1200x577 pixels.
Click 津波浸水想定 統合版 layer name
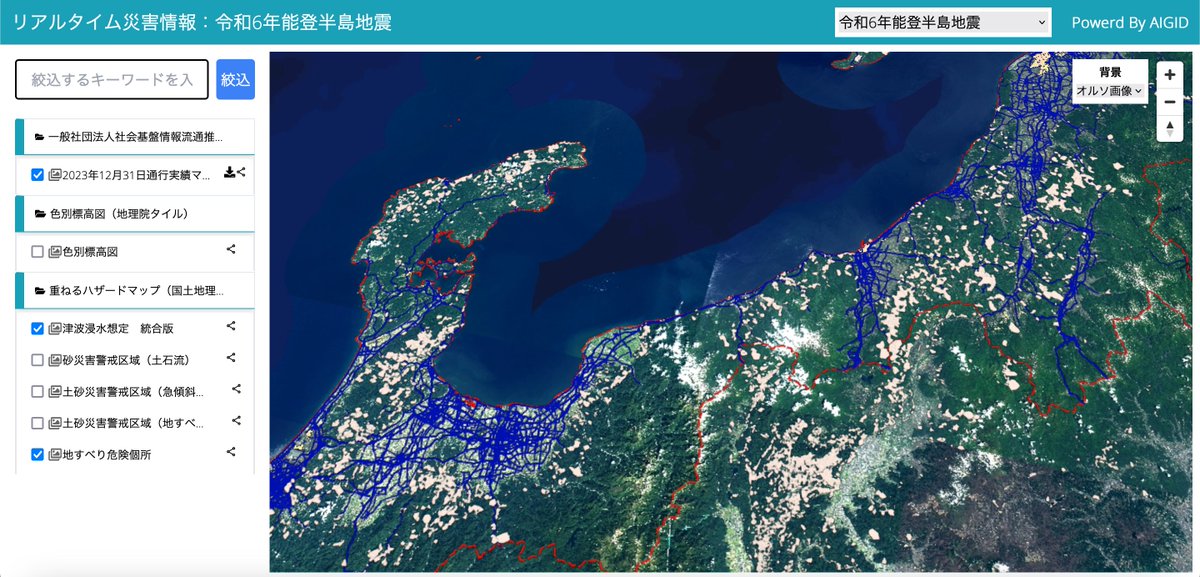[118, 328]
